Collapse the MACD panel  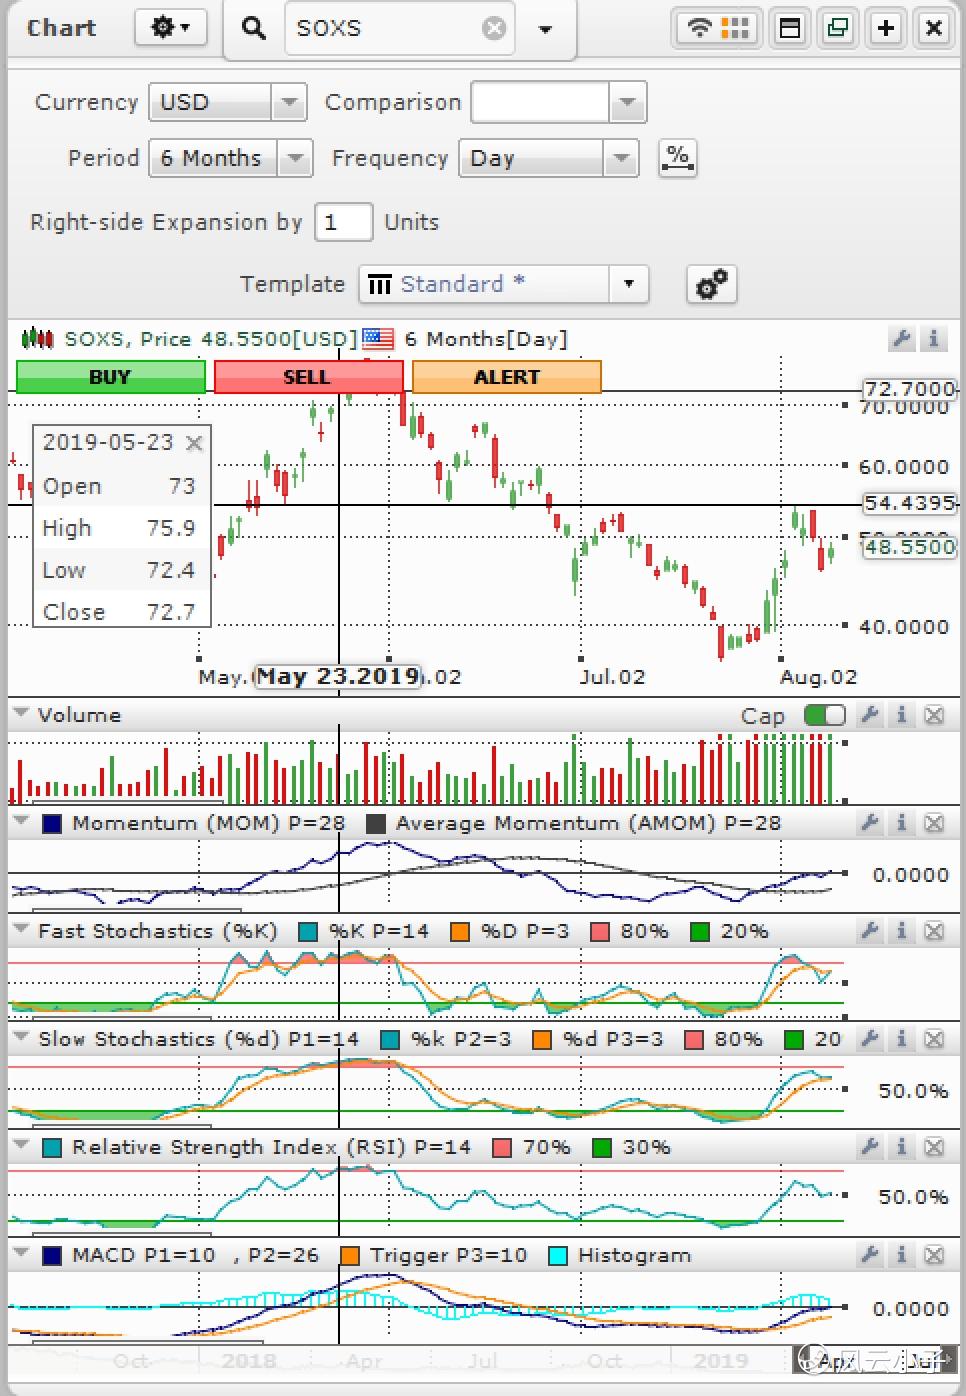[20, 1254]
